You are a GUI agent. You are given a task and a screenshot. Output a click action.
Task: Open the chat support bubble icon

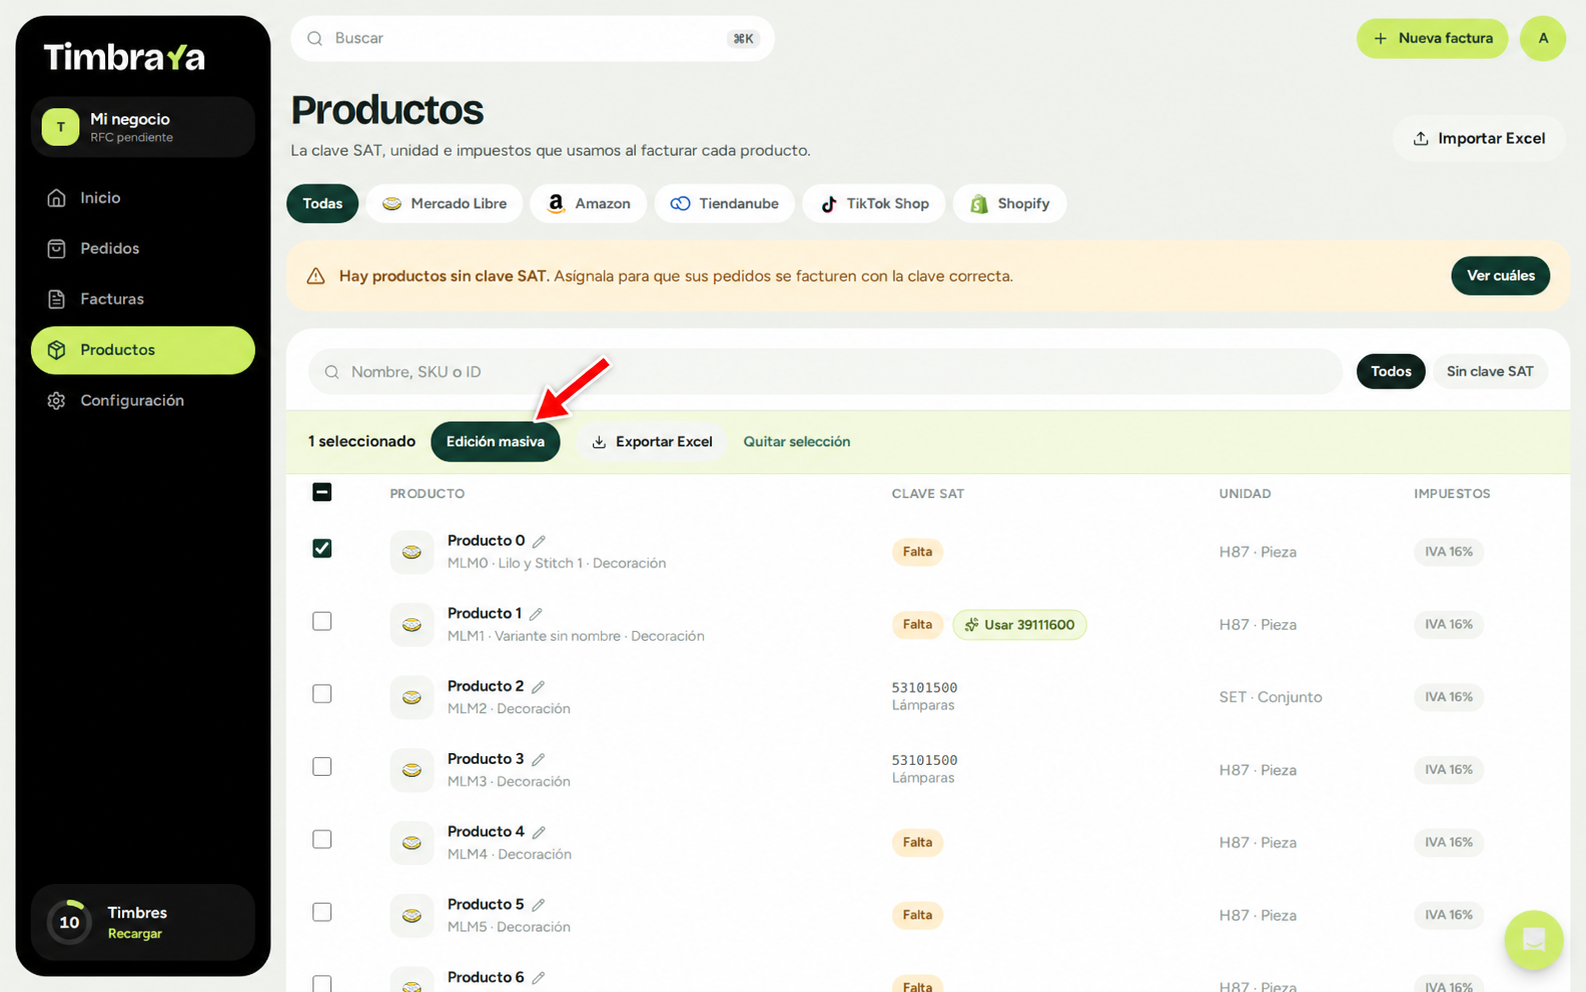pos(1533,940)
